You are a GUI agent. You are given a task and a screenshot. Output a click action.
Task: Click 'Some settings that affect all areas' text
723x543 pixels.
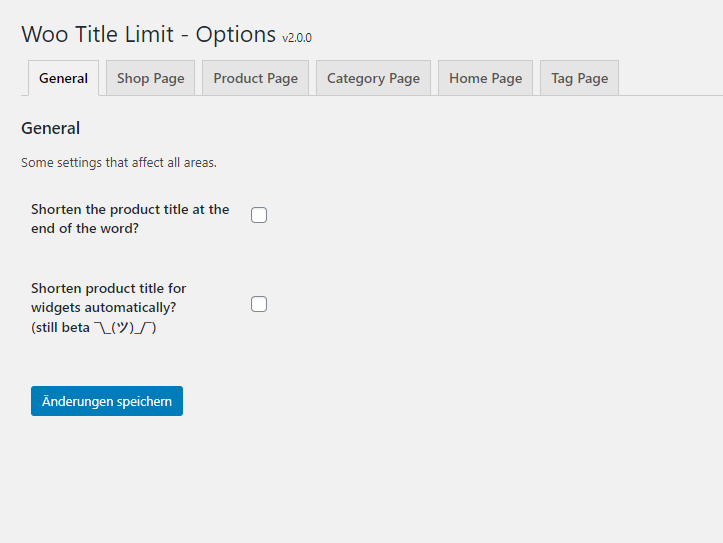pyautogui.click(x=119, y=163)
